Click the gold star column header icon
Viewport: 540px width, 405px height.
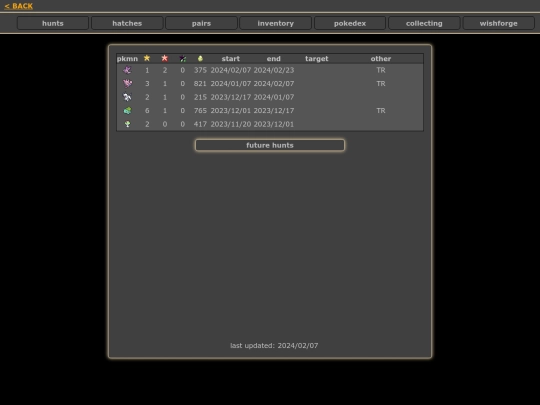[147, 58]
